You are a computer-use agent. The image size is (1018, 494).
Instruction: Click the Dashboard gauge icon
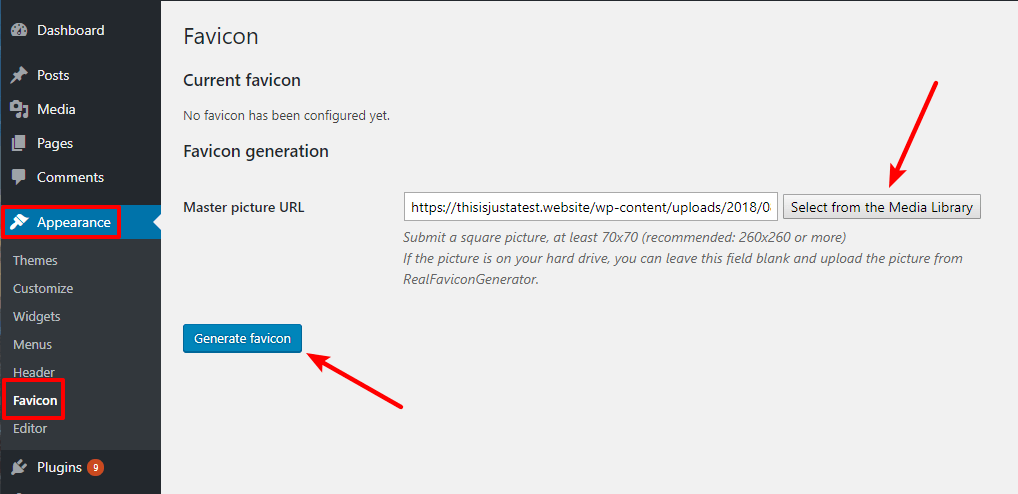[19, 30]
